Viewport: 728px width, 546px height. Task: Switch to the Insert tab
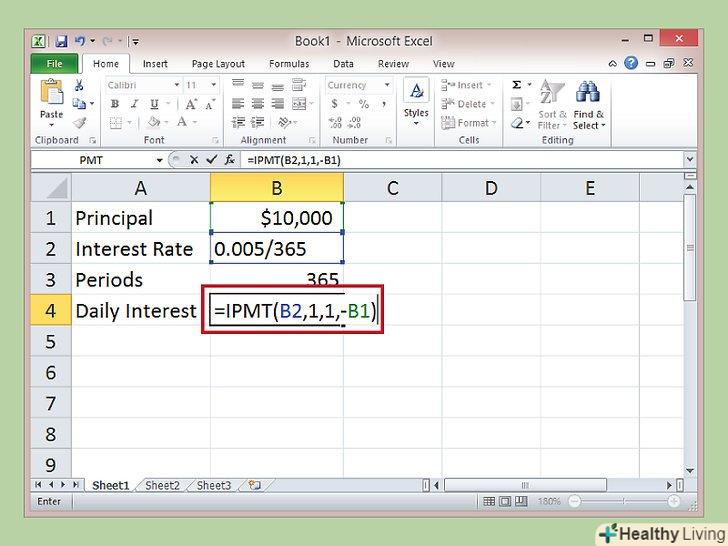pyautogui.click(x=155, y=64)
